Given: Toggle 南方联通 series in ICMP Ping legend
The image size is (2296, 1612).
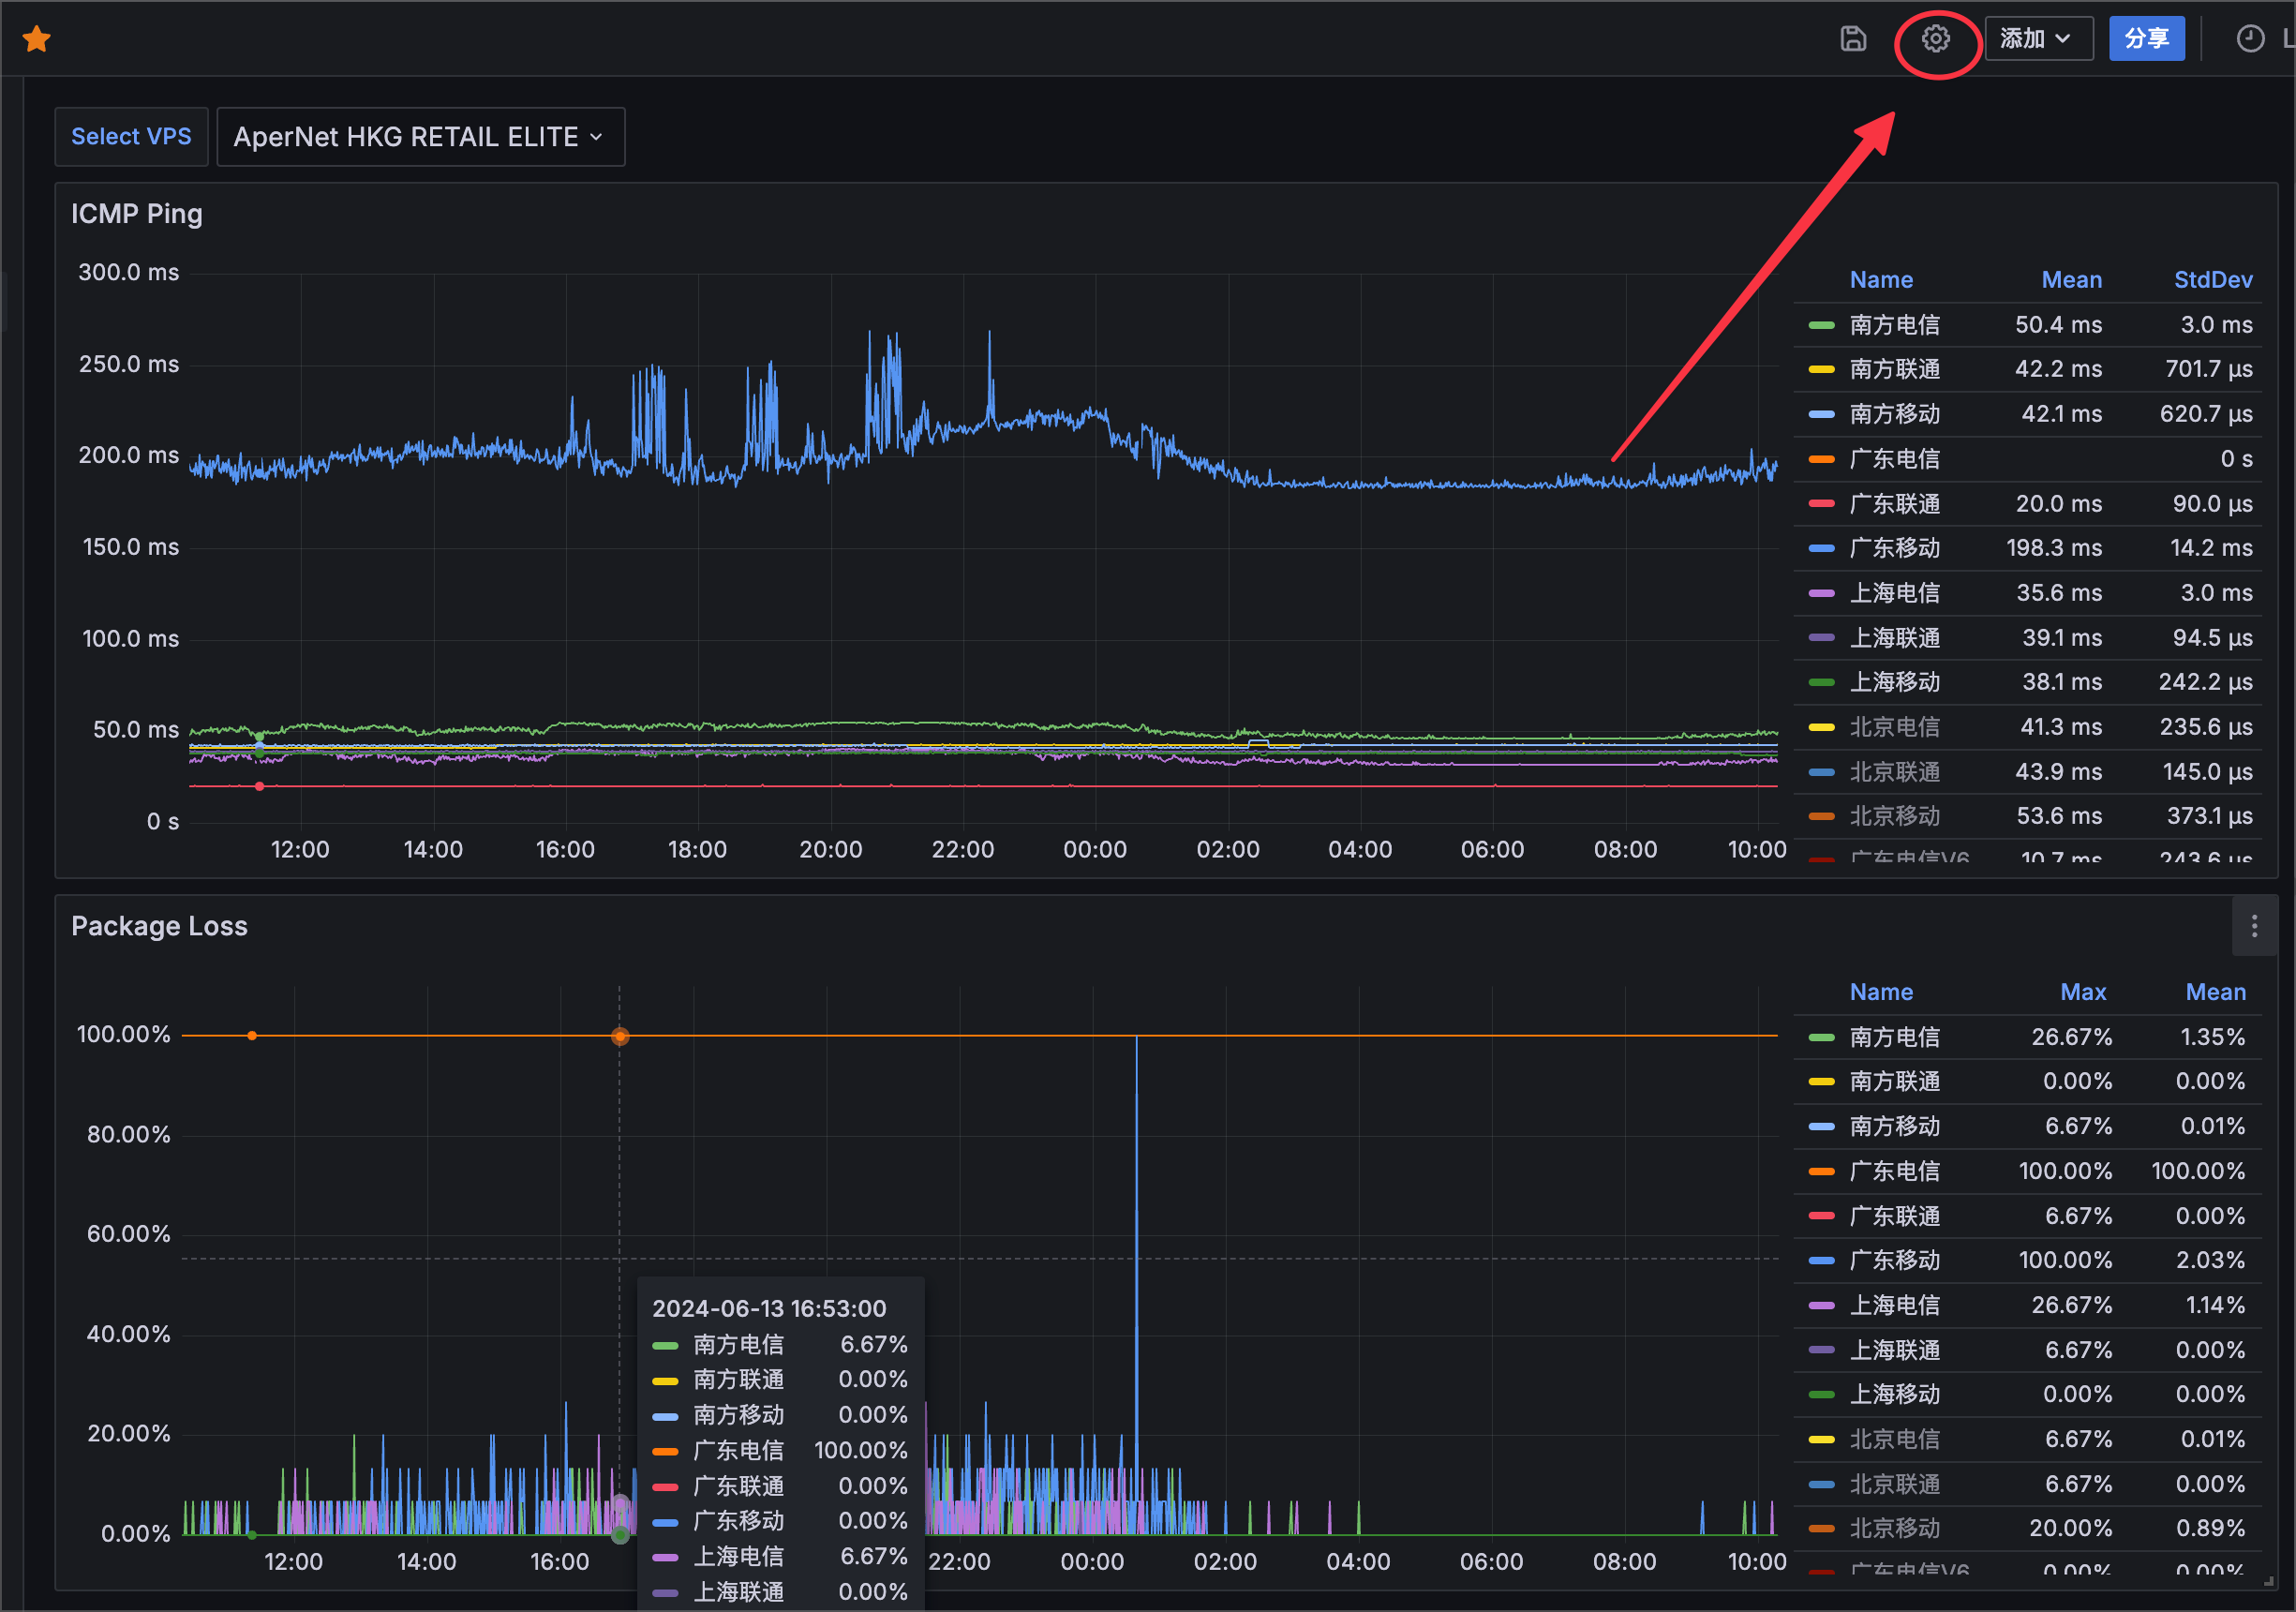Looking at the screenshot, I should click(x=1894, y=369).
